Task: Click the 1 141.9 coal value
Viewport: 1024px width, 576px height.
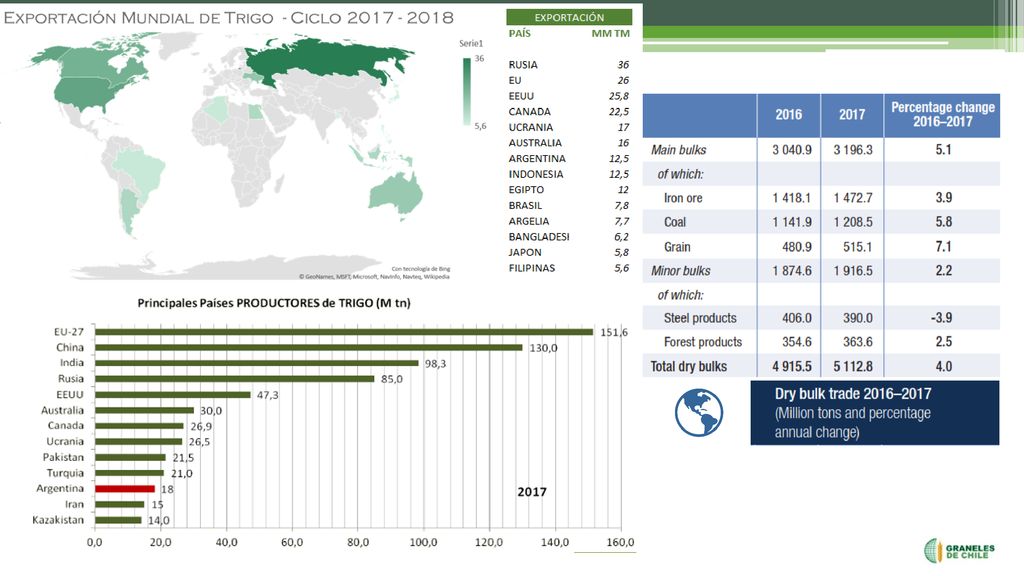Action: pyautogui.click(x=792, y=223)
